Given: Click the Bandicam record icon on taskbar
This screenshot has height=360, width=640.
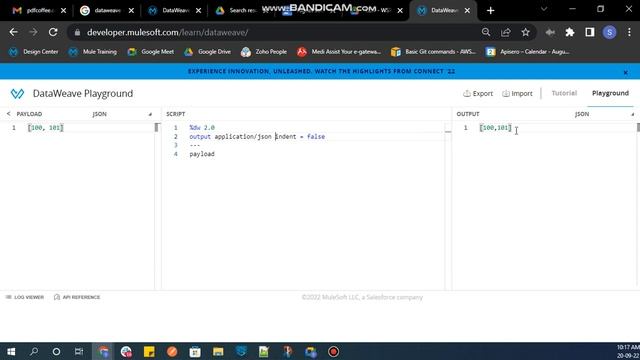Looking at the screenshot, I should tap(333, 351).
